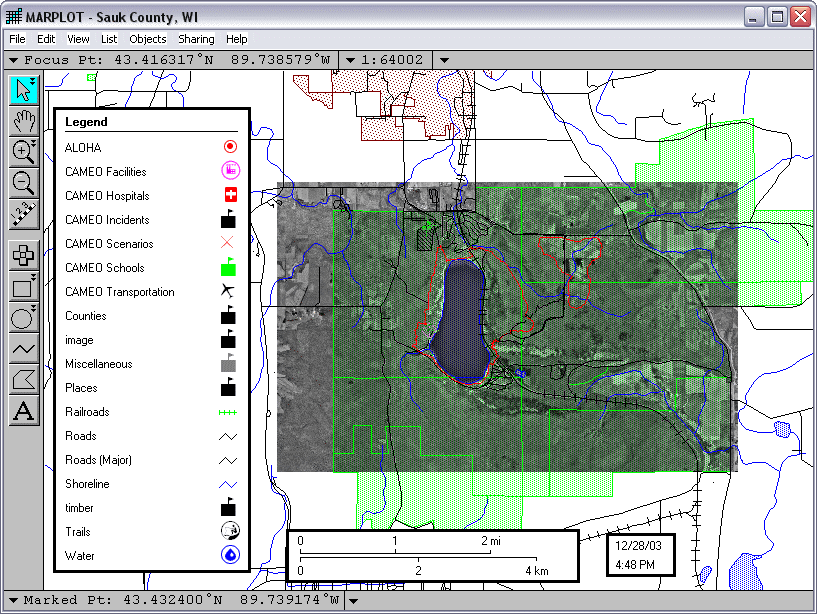Screen dimensions: 817x614
Task: Click the Roads legend line symbol
Action: 228,436
